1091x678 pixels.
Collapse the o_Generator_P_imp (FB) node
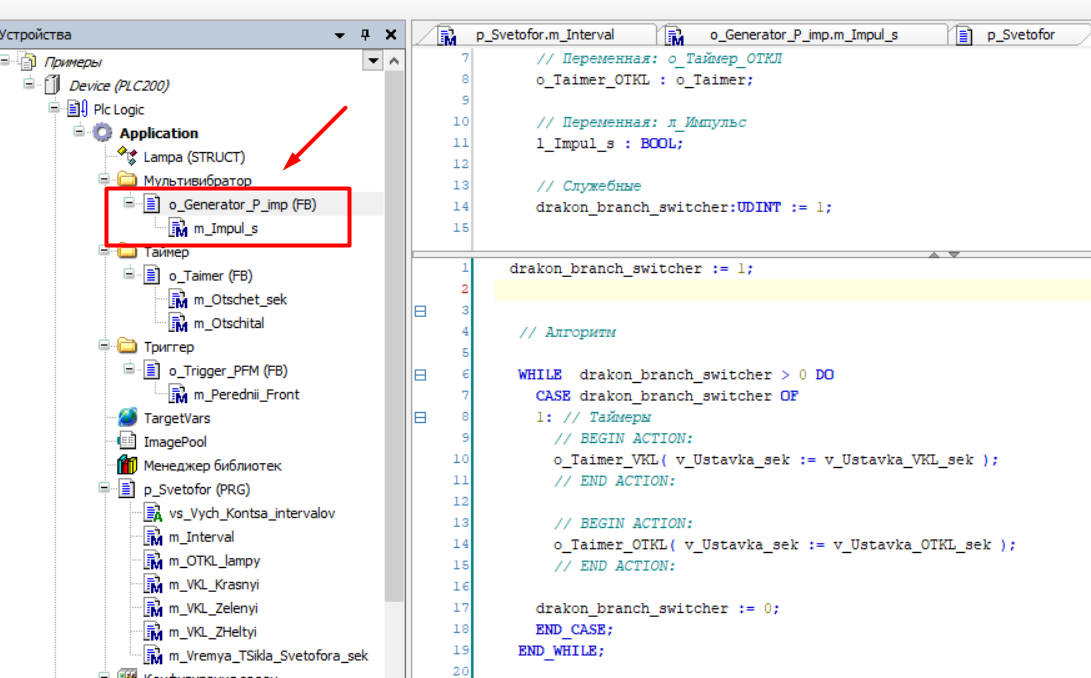(x=129, y=203)
